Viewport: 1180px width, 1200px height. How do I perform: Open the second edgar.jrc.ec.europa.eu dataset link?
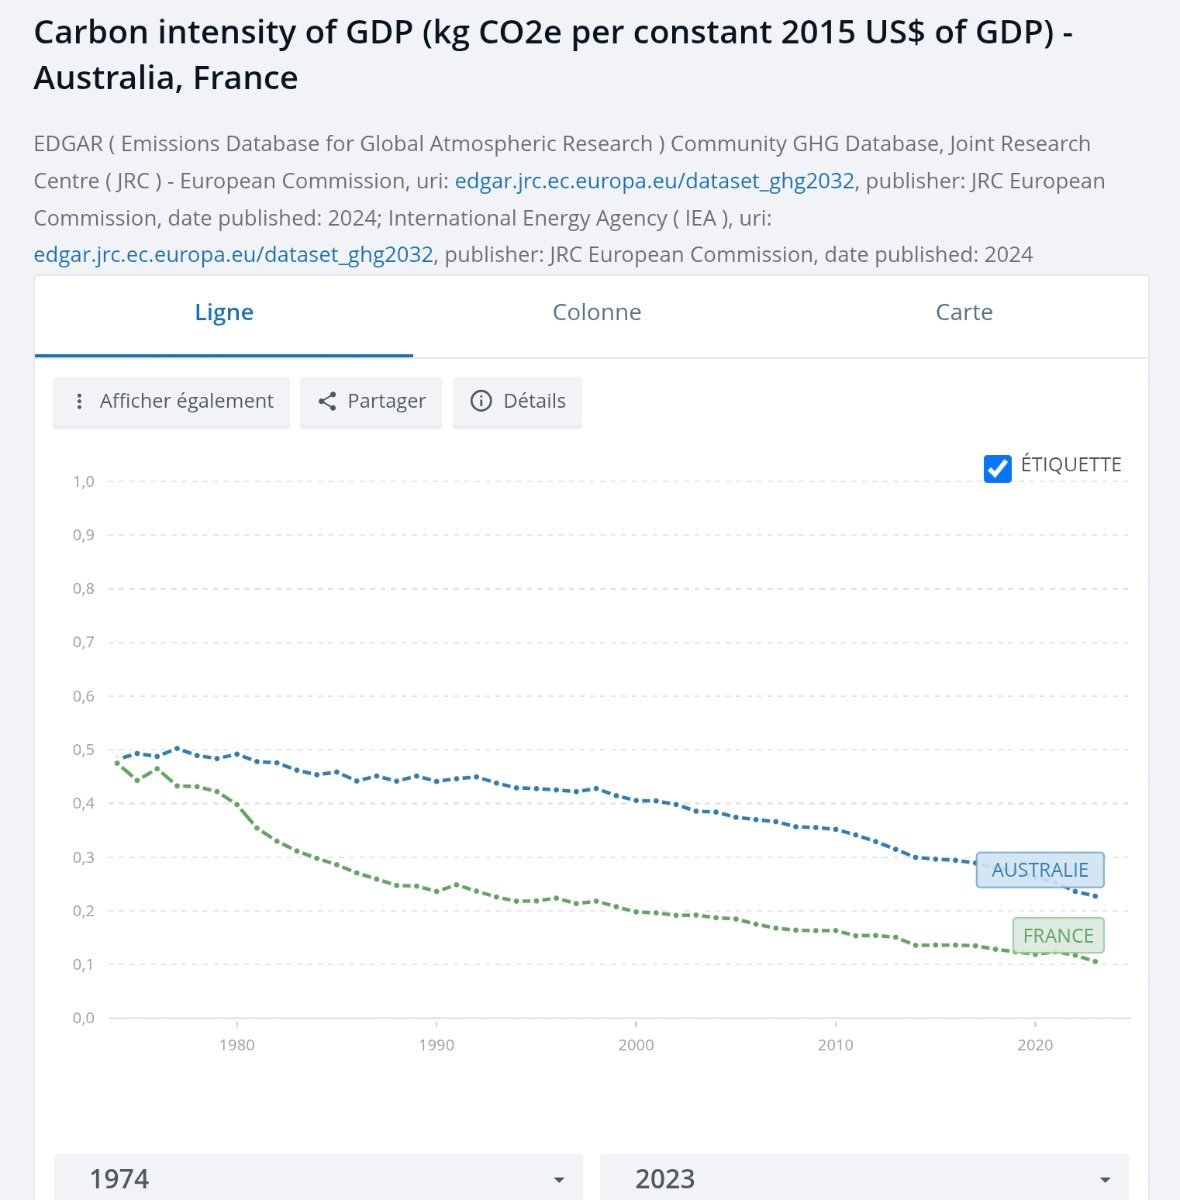233,255
